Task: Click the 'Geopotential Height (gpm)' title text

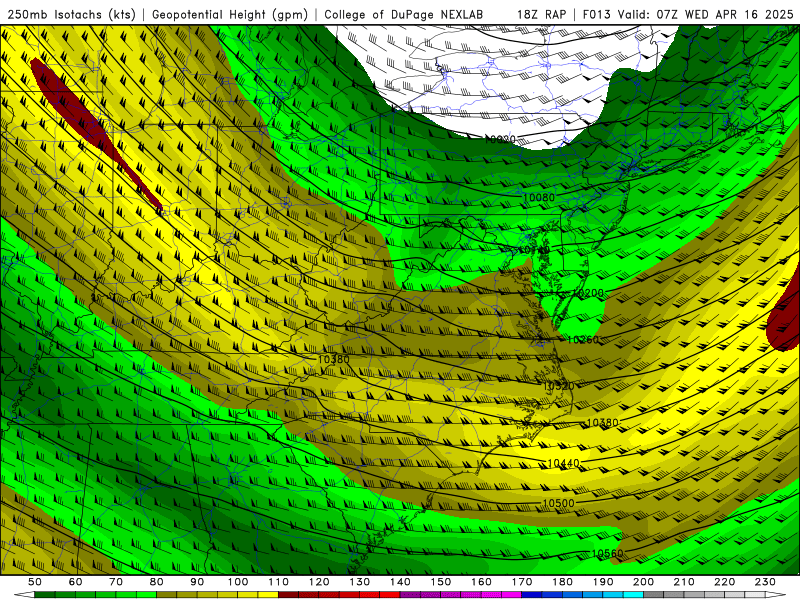Action: click(230, 14)
